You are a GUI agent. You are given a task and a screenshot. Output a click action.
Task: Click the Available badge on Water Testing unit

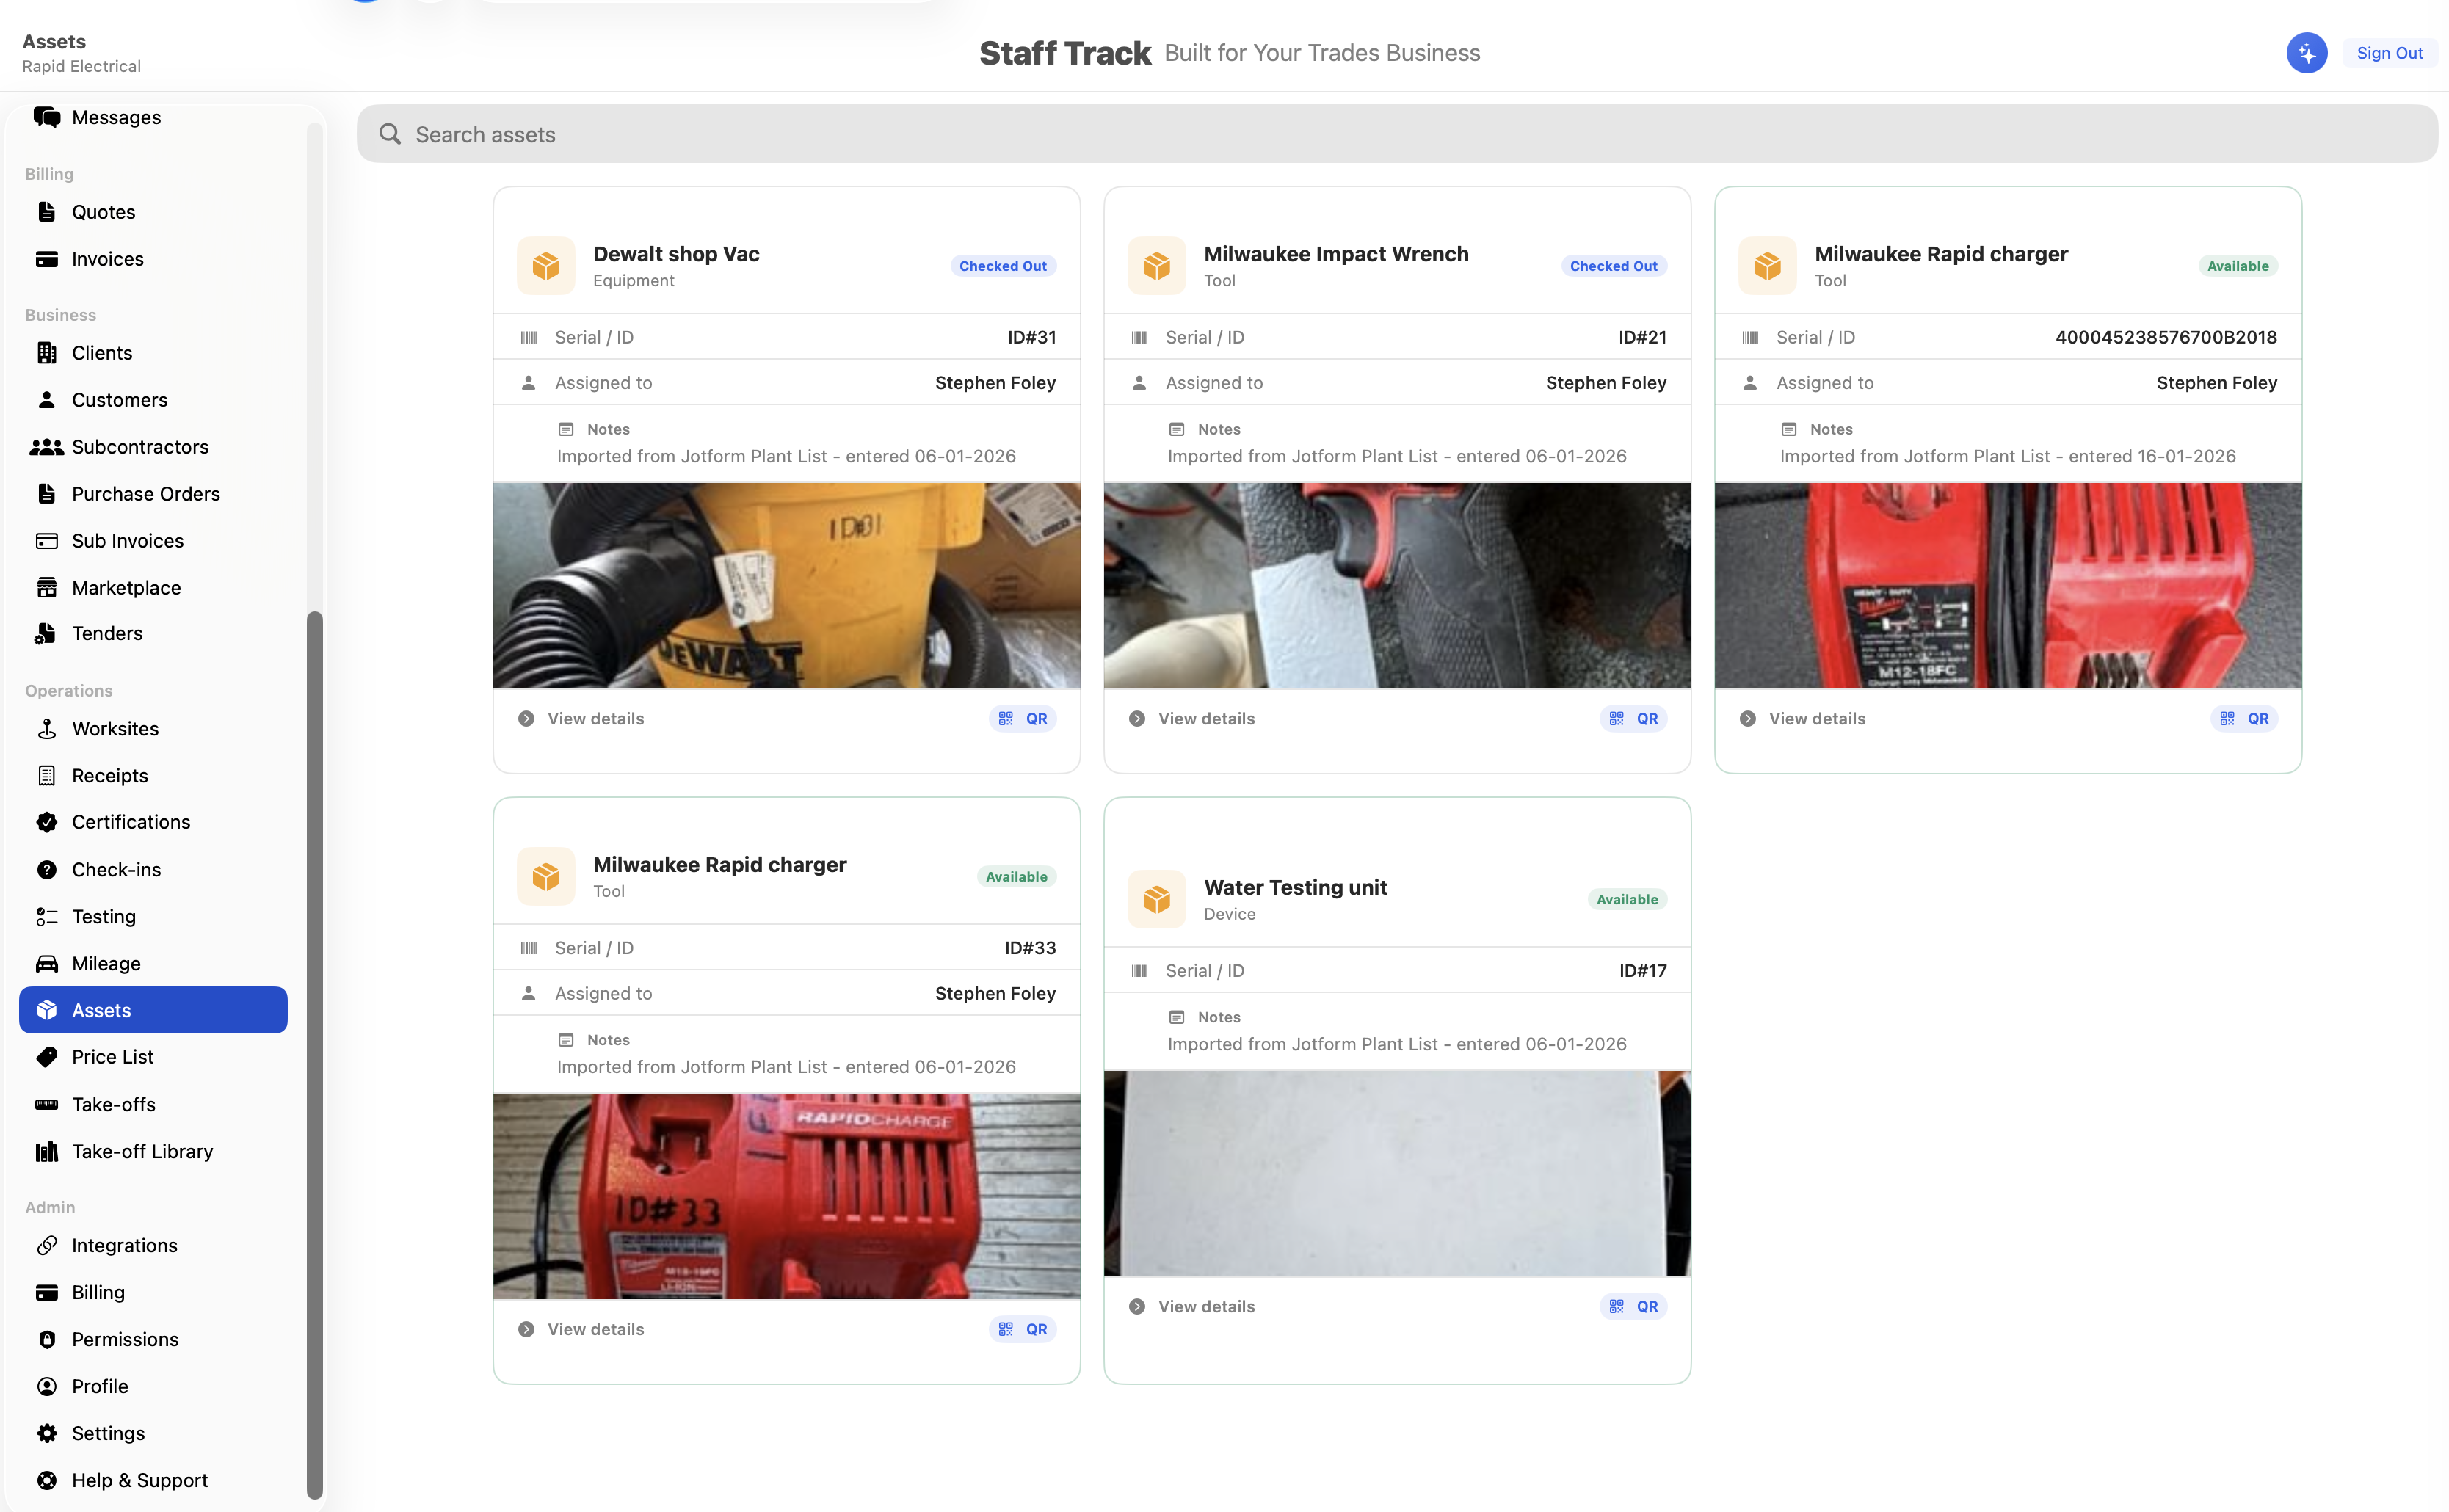pos(1627,899)
